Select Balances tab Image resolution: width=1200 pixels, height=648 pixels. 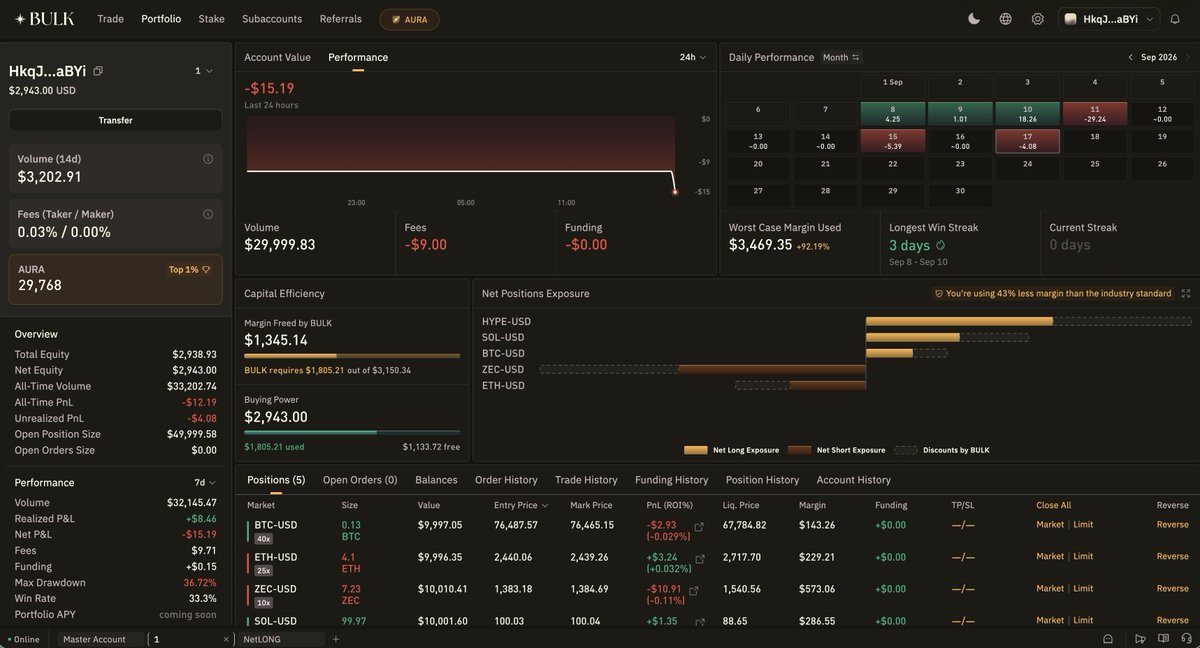436,480
